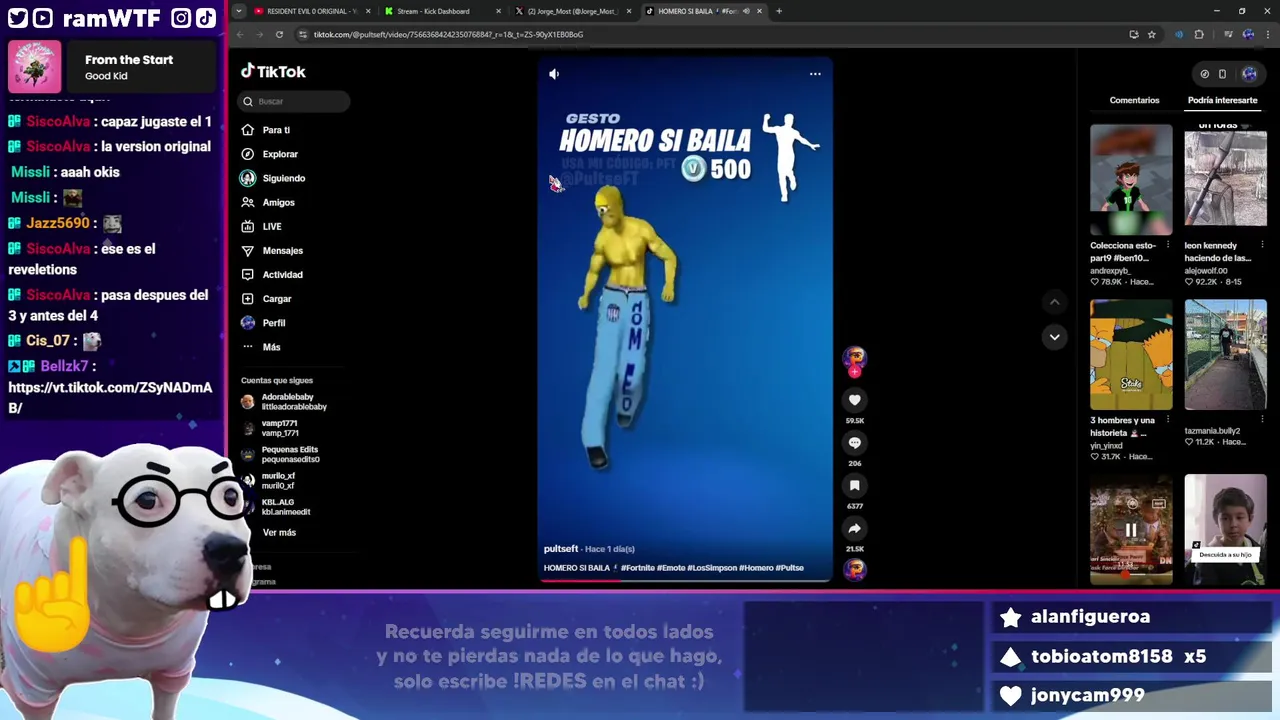Open options for 'Colecciona esto' video
The width and height of the screenshot is (1280, 720).
coord(1168,245)
